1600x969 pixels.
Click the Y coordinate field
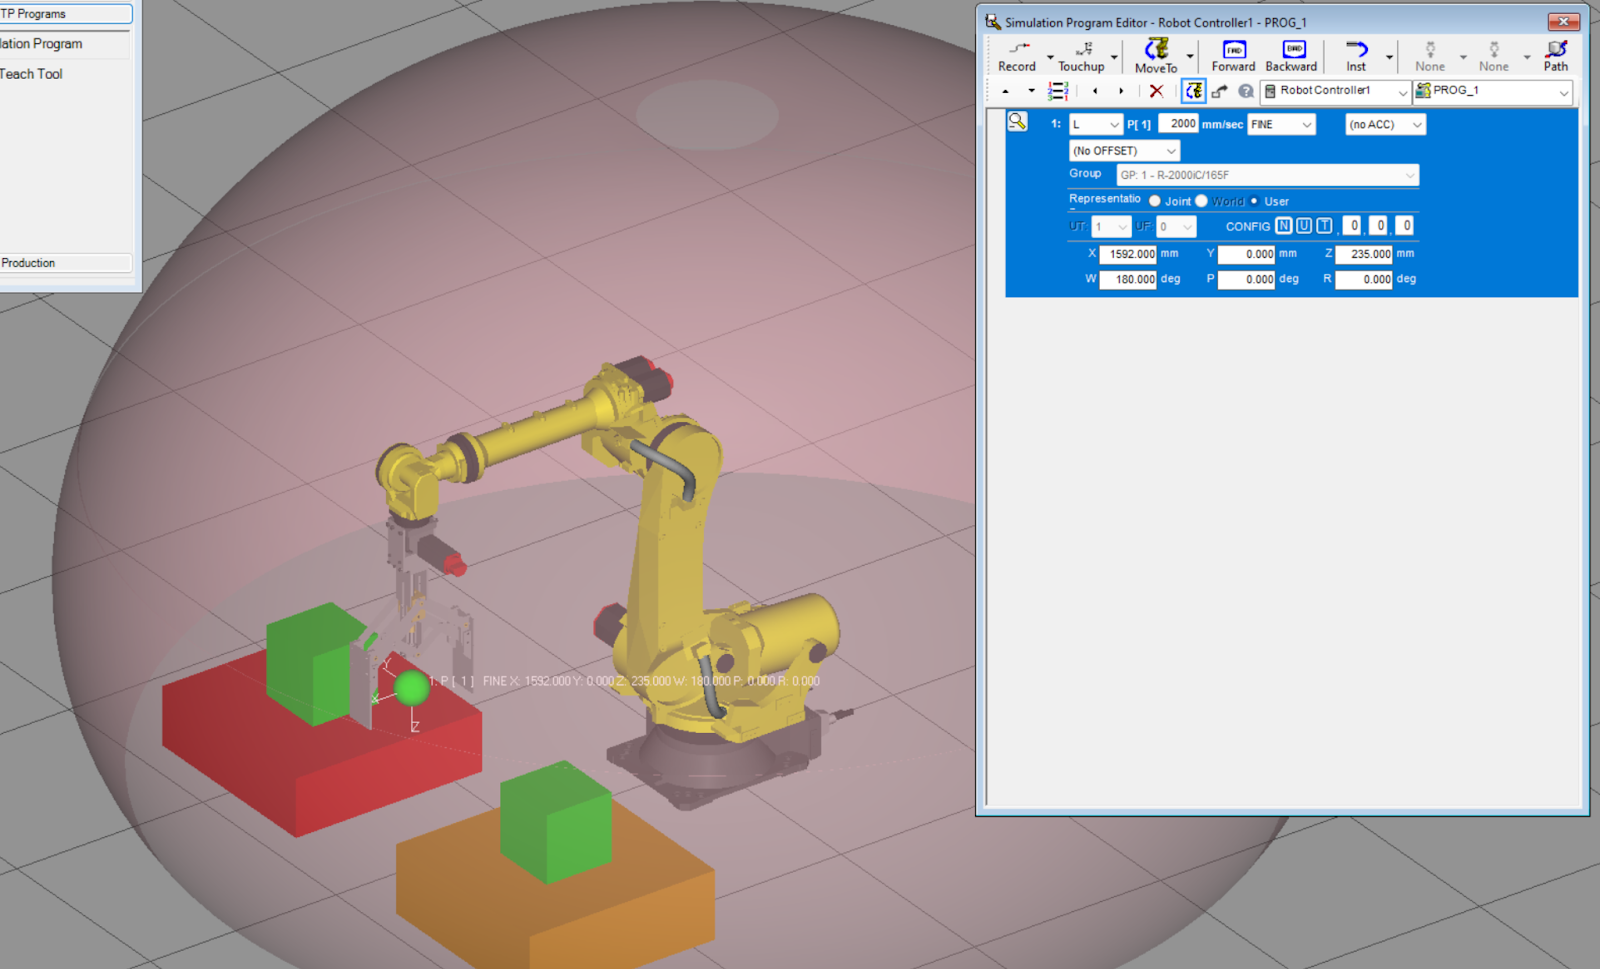[1246, 254]
